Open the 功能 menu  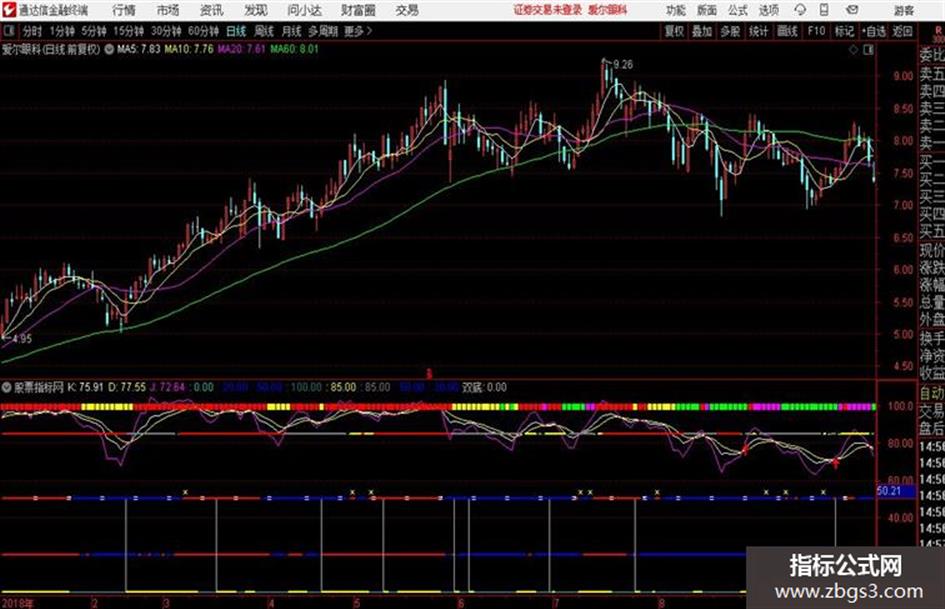tap(676, 10)
